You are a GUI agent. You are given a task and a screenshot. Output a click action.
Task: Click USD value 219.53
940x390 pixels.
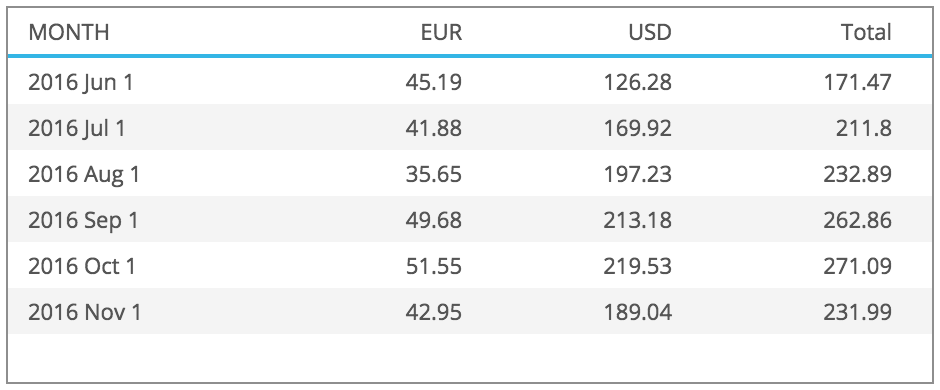(x=638, y=266)
